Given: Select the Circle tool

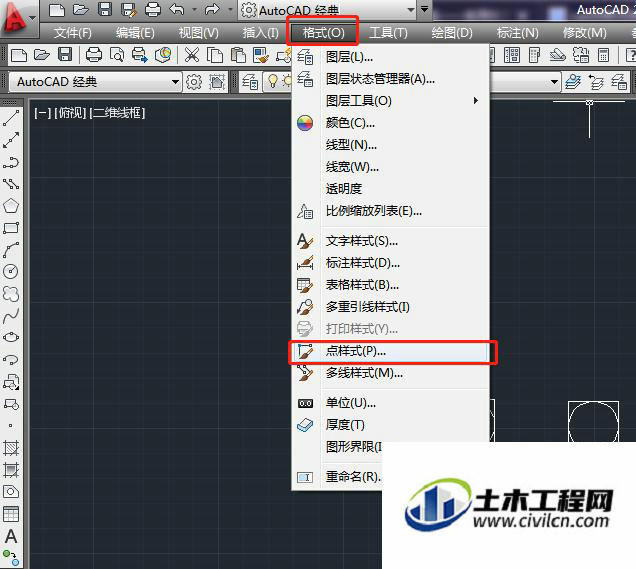Looking at the screenshot, I should tap(11, 271).
